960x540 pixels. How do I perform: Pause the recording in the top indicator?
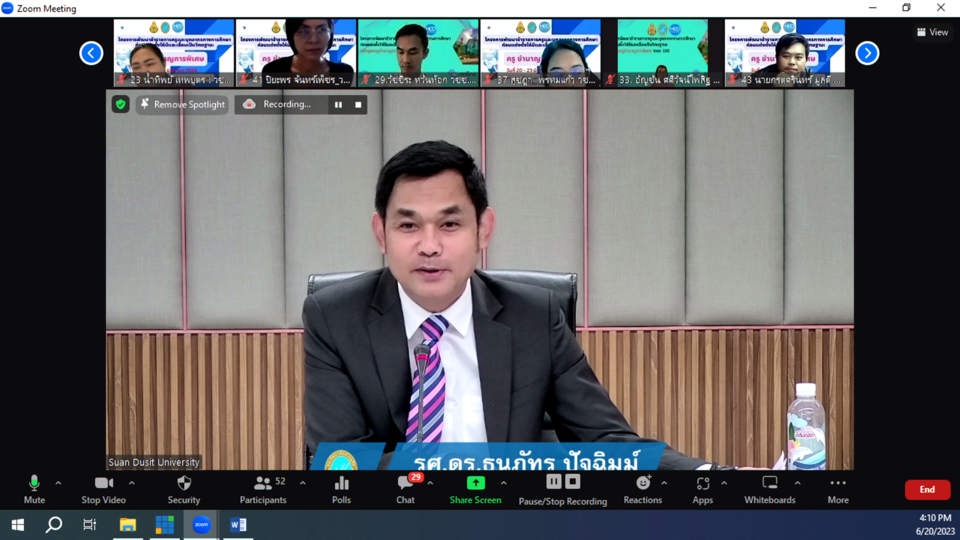tap(338, 104)
